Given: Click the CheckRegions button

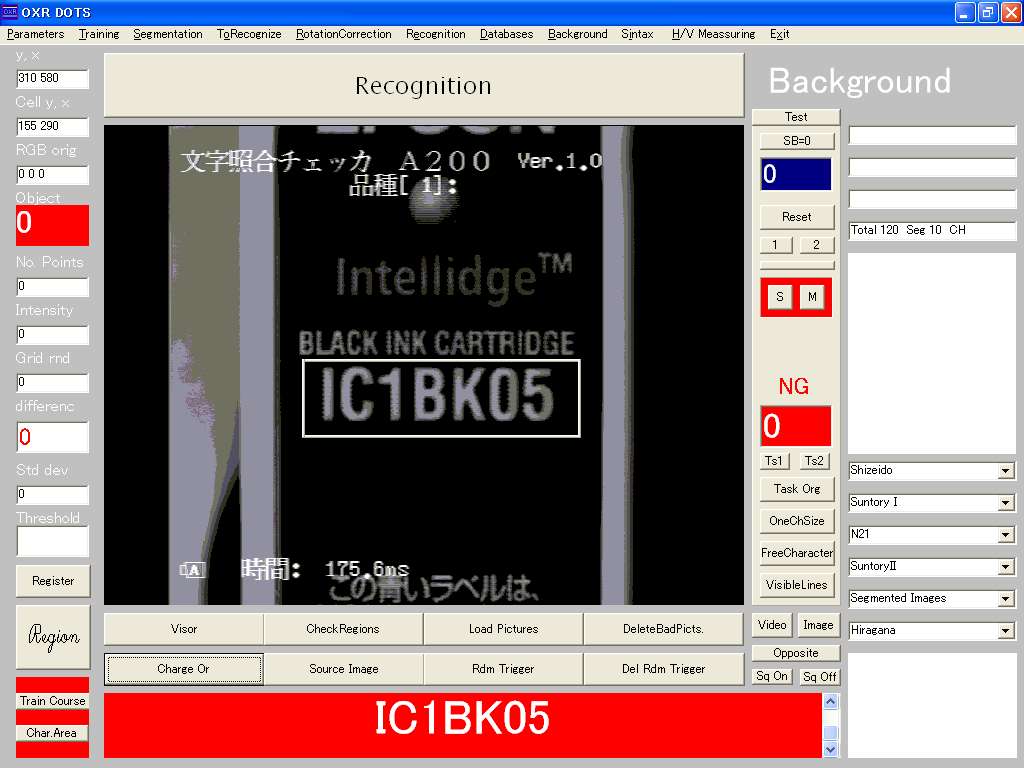Looking at the screenshot, I should click(344, 629).
